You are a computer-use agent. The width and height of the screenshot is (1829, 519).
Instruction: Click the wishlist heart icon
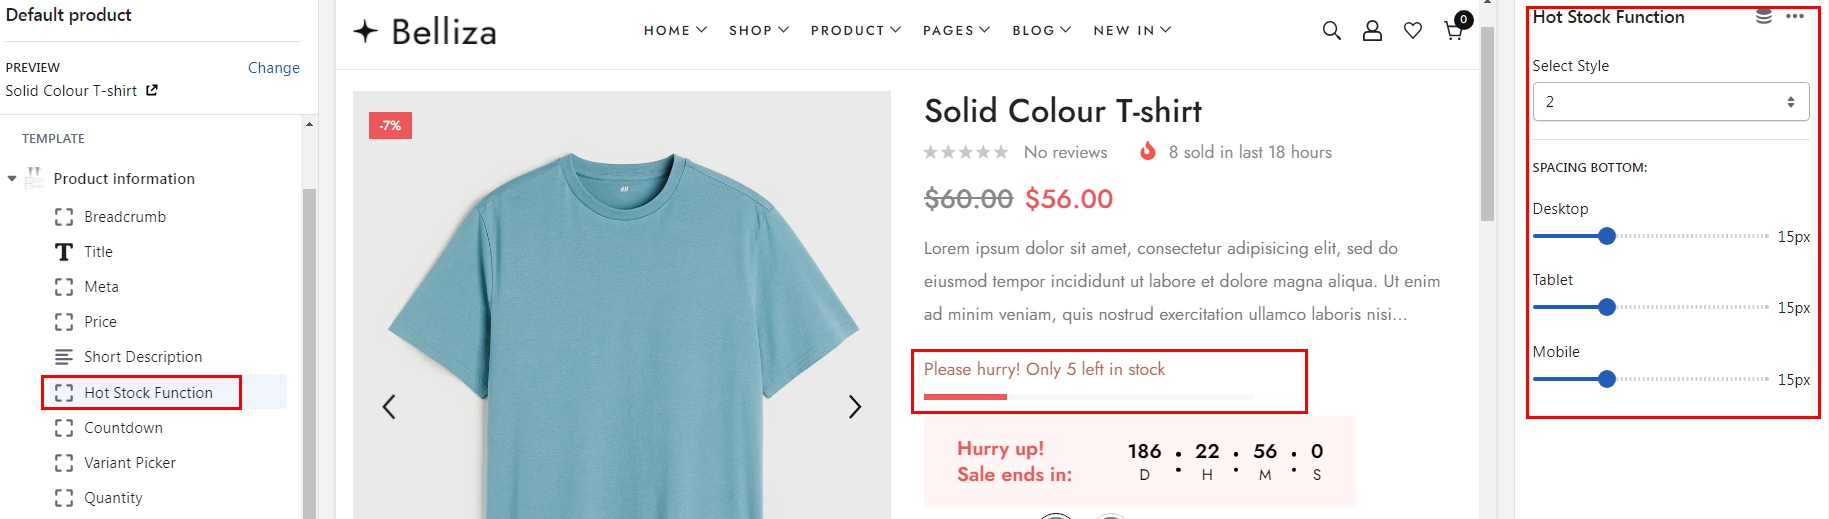[1412, 31]
